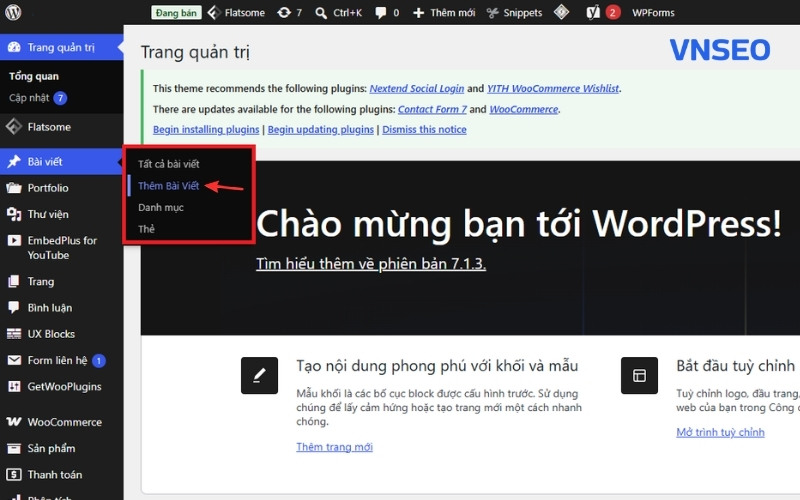Screen dimensions: 800x500
Task: Open Mở trình tuỳ chỉnh link
Action: click(720, 432)
